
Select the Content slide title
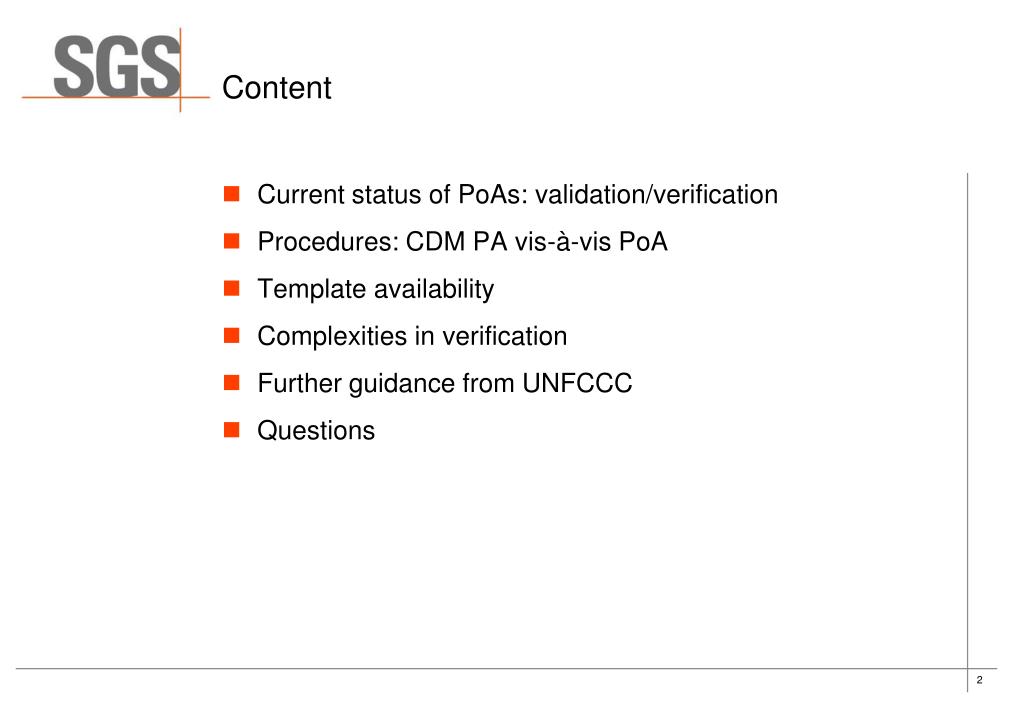(277, 87)
